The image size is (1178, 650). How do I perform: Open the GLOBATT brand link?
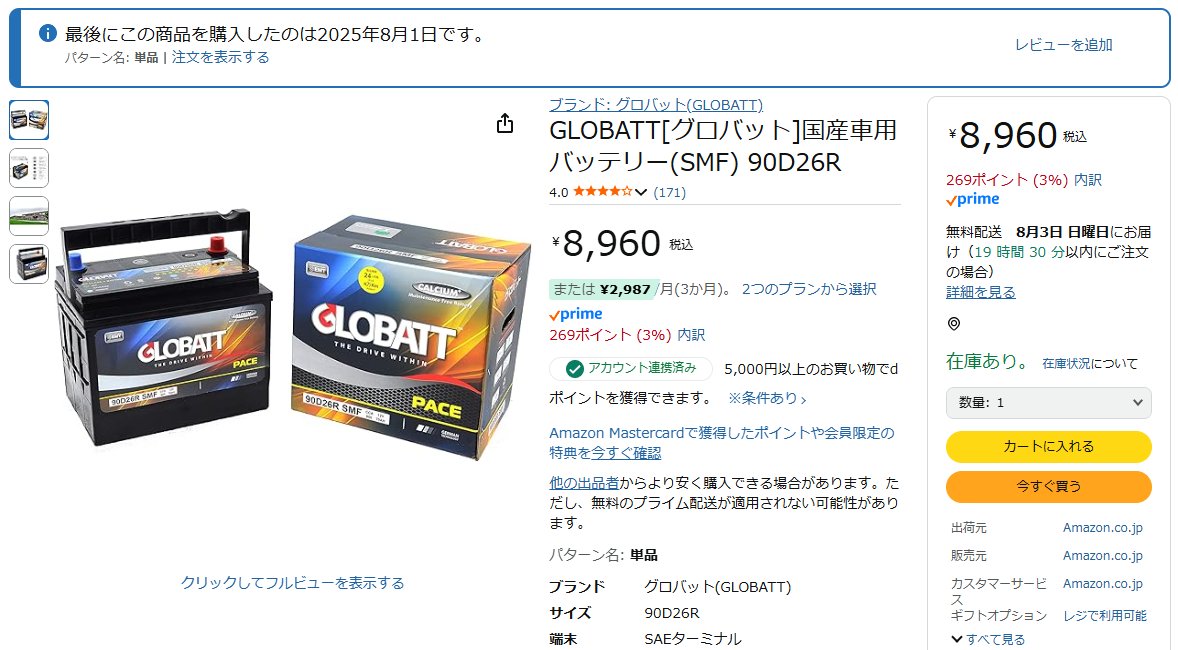coord(656,104)
